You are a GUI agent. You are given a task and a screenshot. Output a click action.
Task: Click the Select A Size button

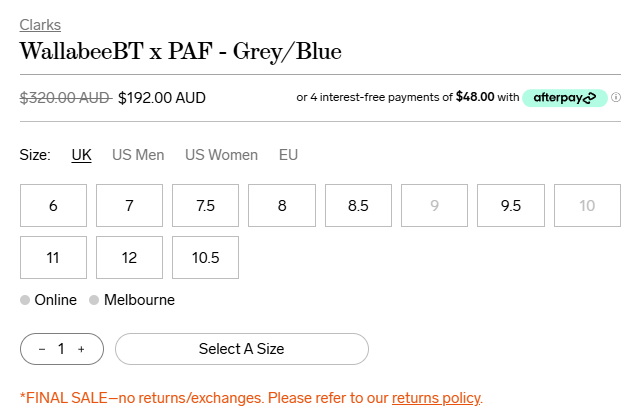click(242, 349)
